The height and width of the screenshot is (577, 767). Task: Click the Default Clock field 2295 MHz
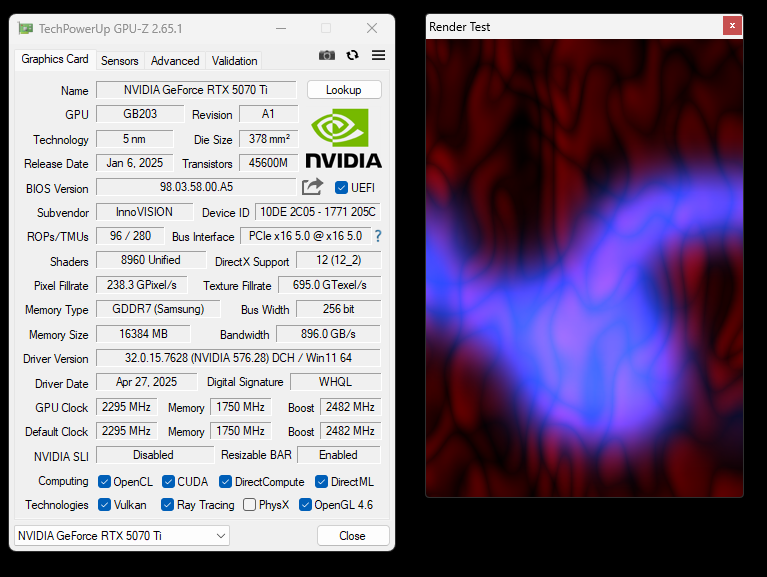tap(127, 431)
